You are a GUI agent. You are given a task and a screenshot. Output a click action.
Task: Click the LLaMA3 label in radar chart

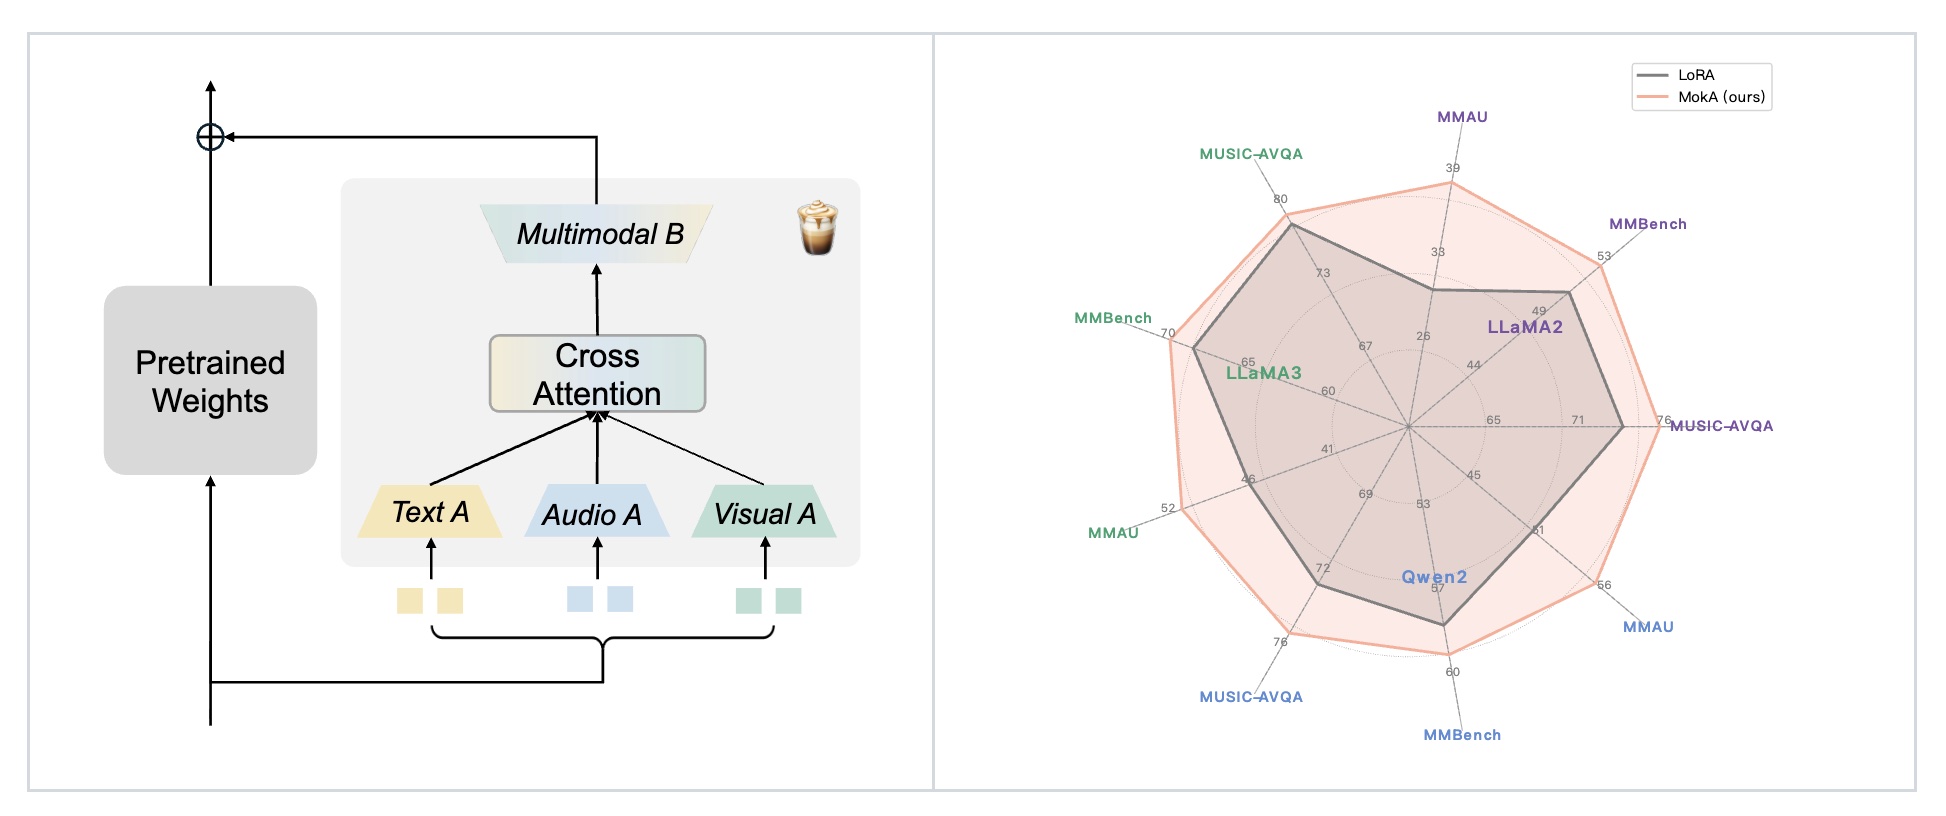pyautogui.click(x=1263, y=373)
